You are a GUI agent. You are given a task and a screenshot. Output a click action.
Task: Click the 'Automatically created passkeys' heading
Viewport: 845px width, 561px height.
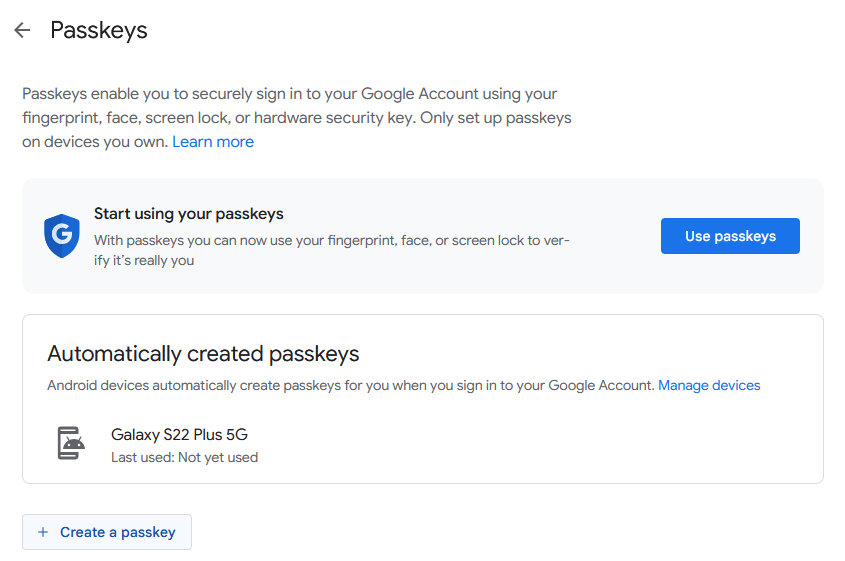(x=203, y=354)
